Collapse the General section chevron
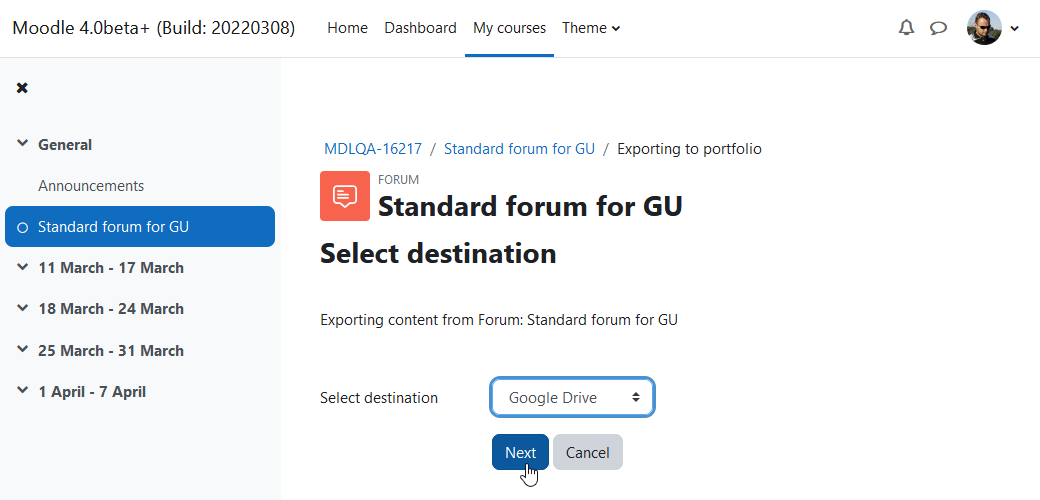Screen dimensions: 1040x500 [x=23, y=144]
